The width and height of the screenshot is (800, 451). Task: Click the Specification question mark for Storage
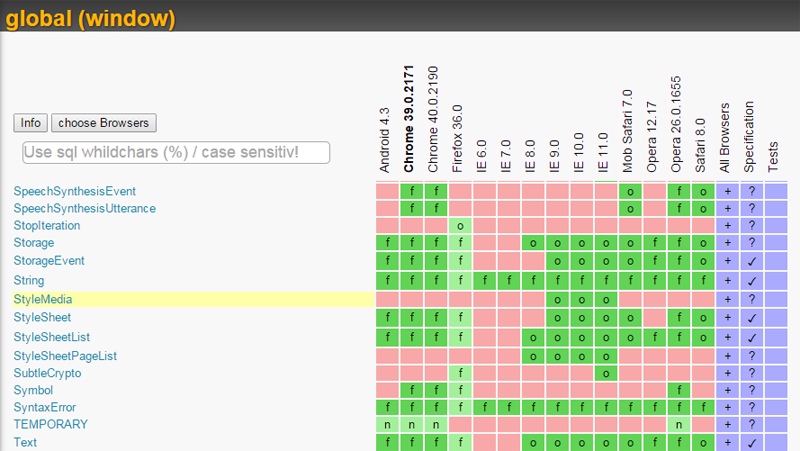click(752, 243)
